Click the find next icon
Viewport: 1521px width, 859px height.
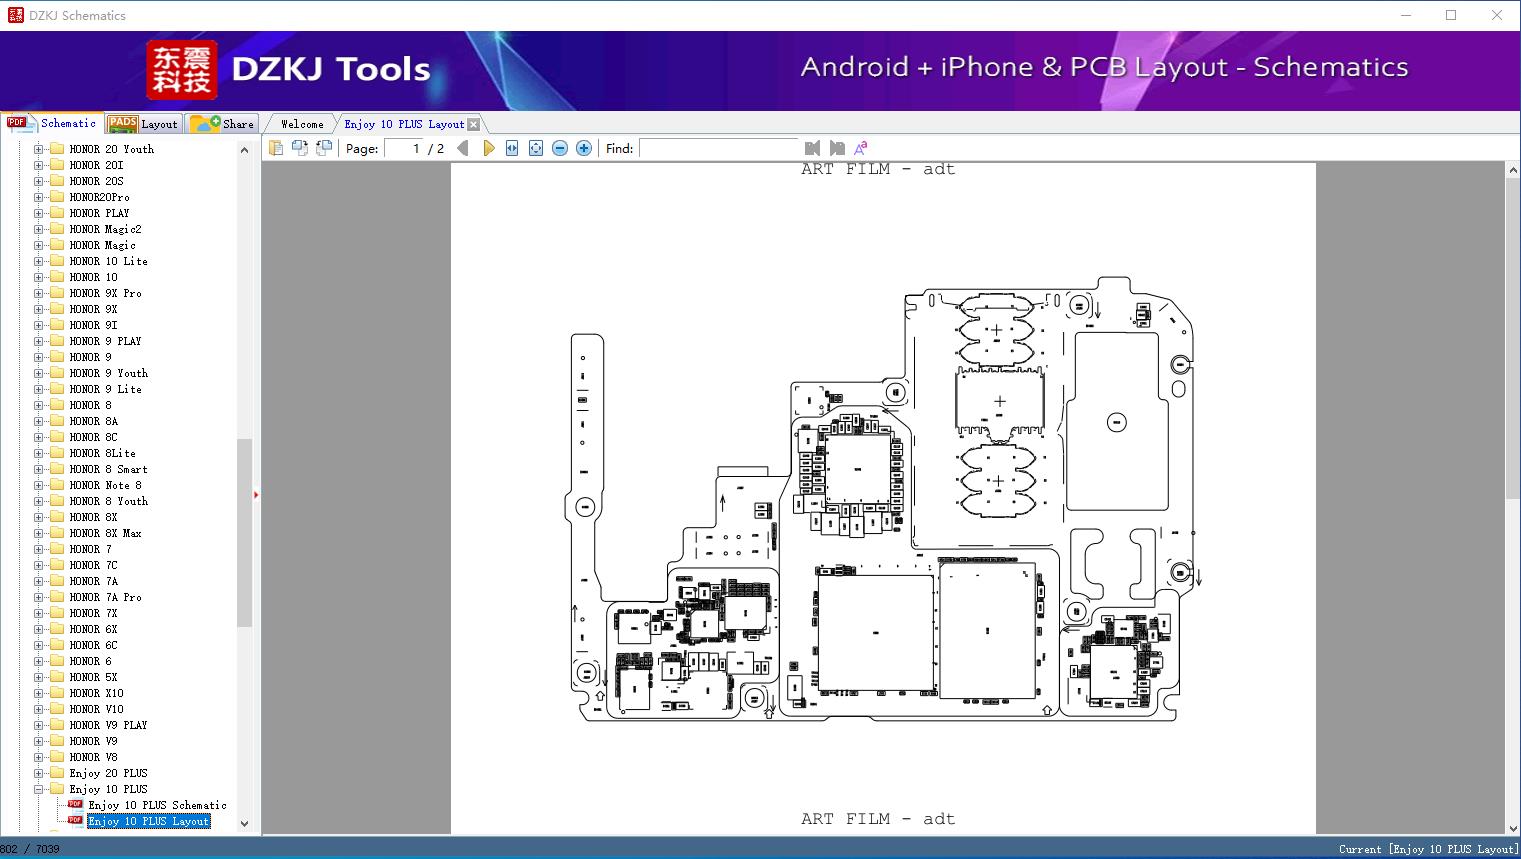tap(837, 148)
